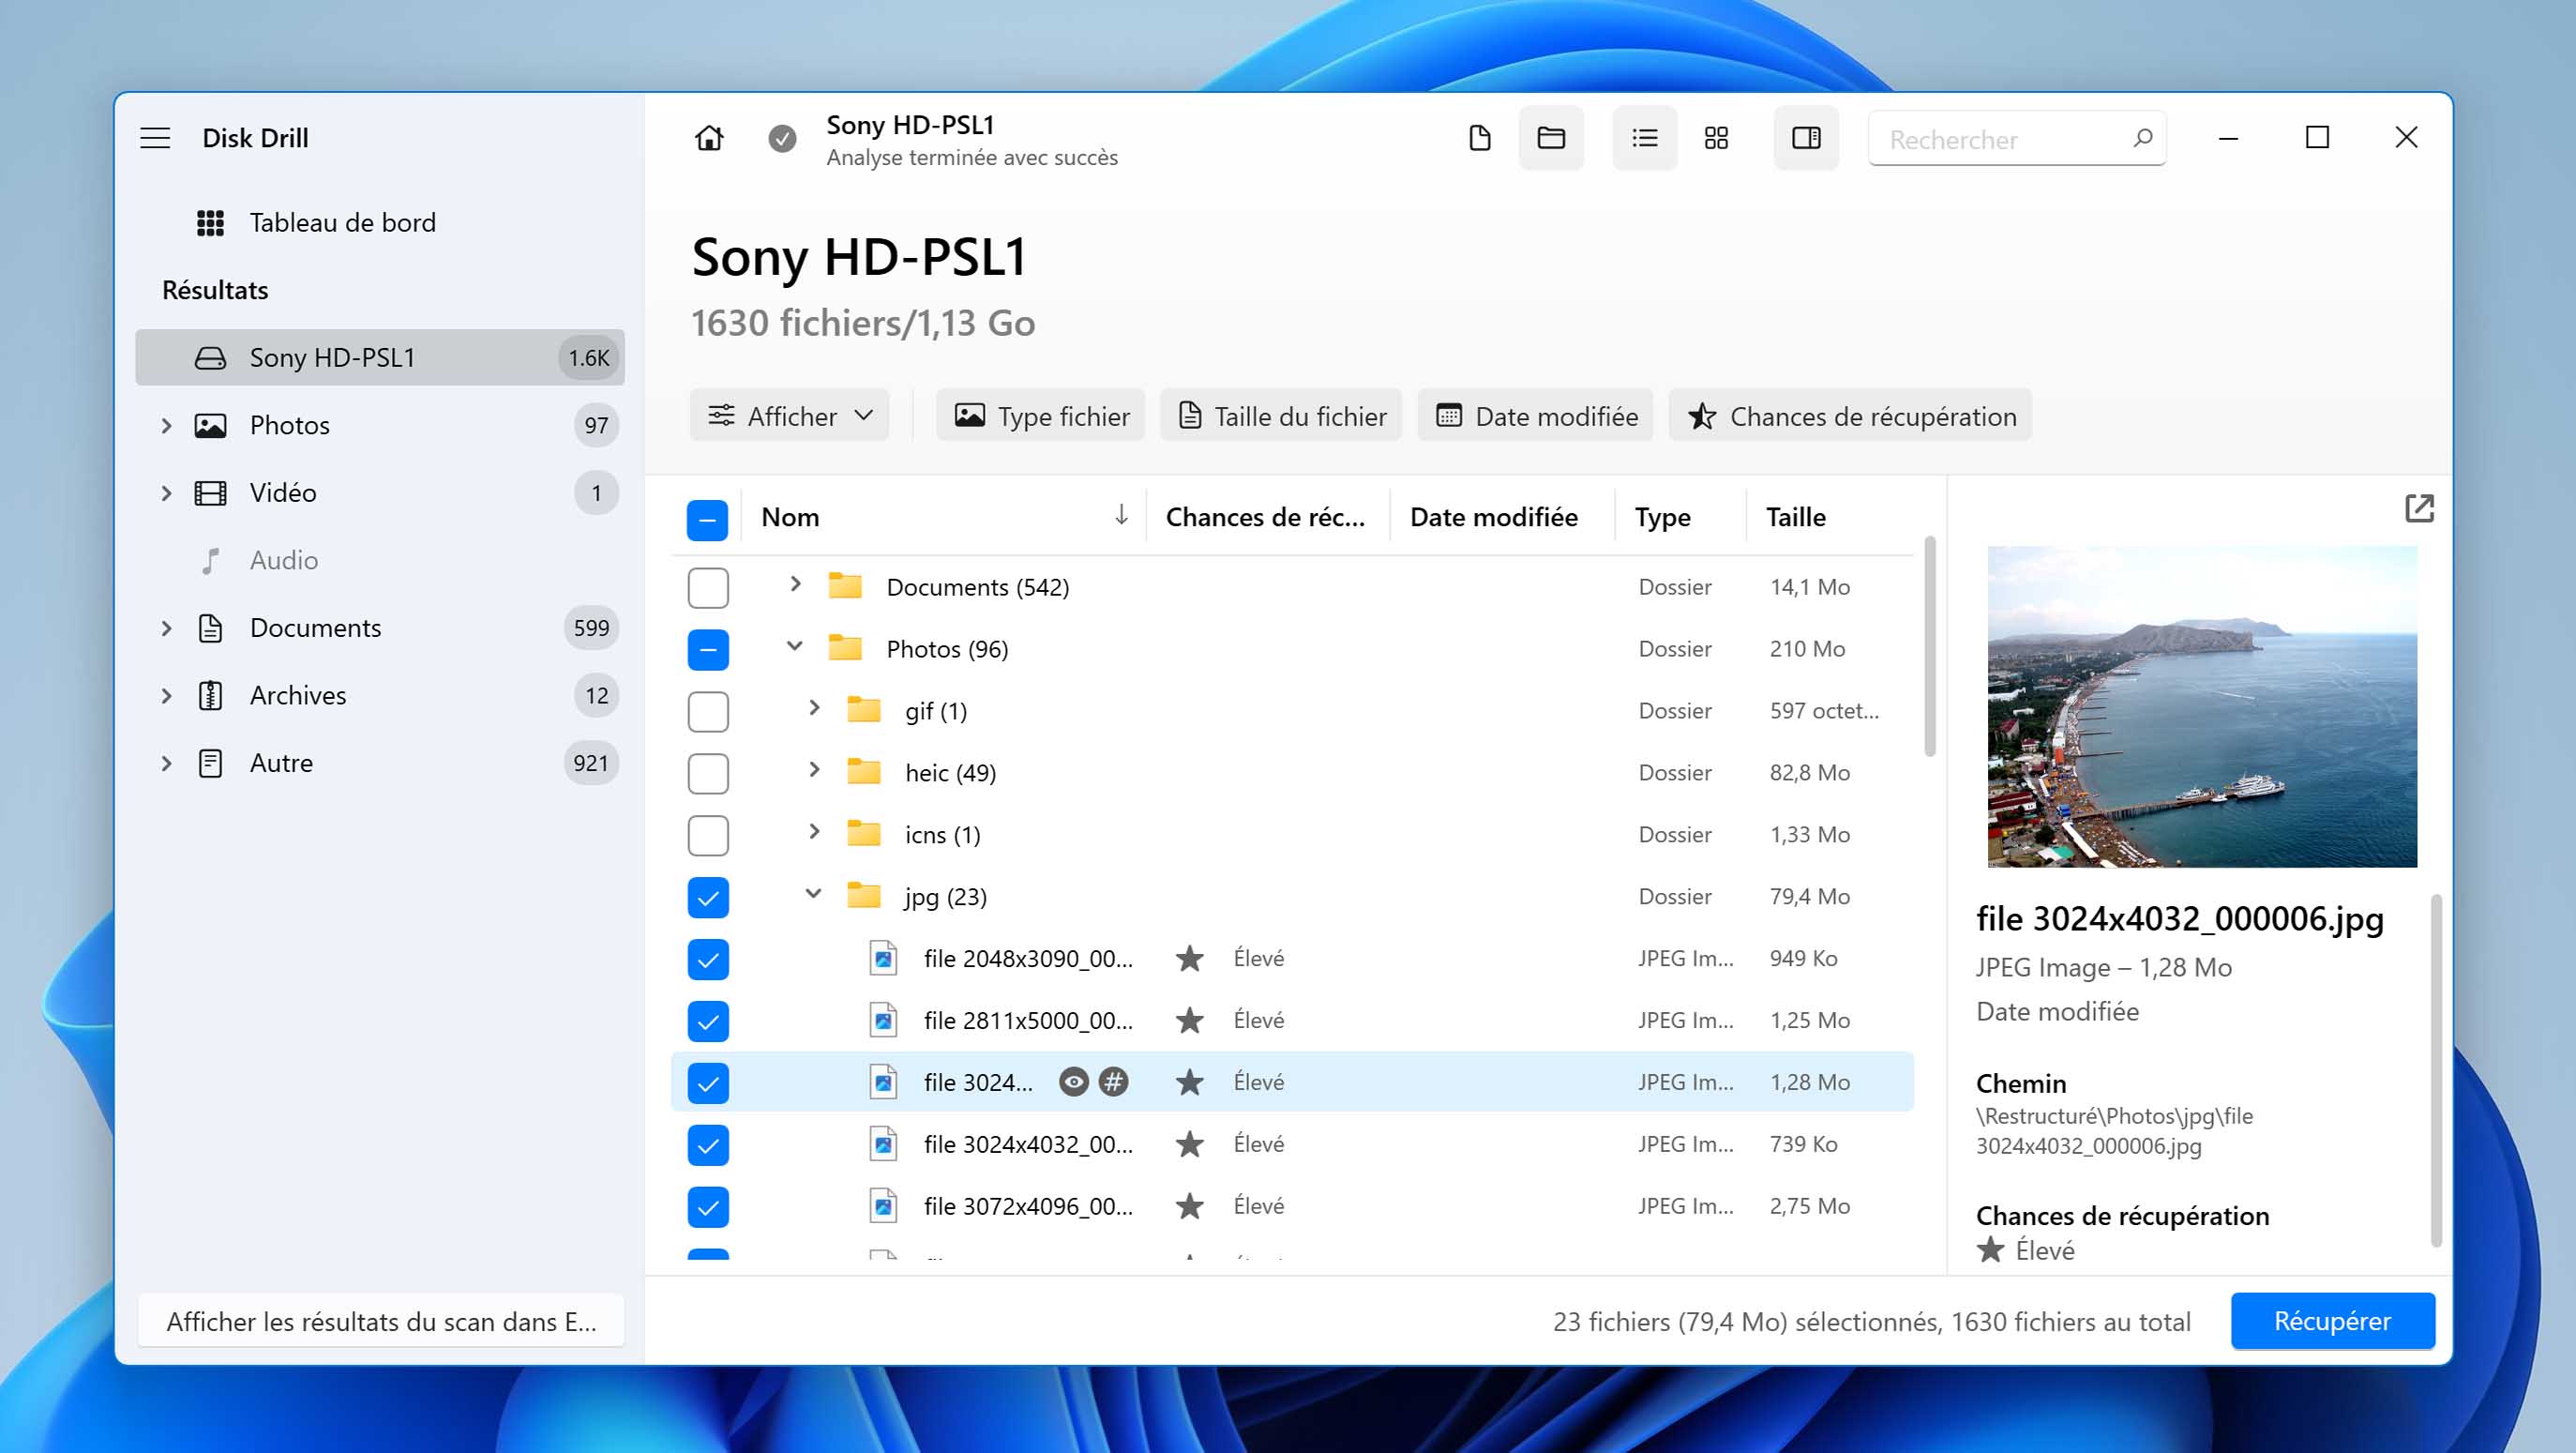Click the Tableau de bord grid icon
The width and height of the screenshot is (2576, 1453).
click(x=210, y=223)
